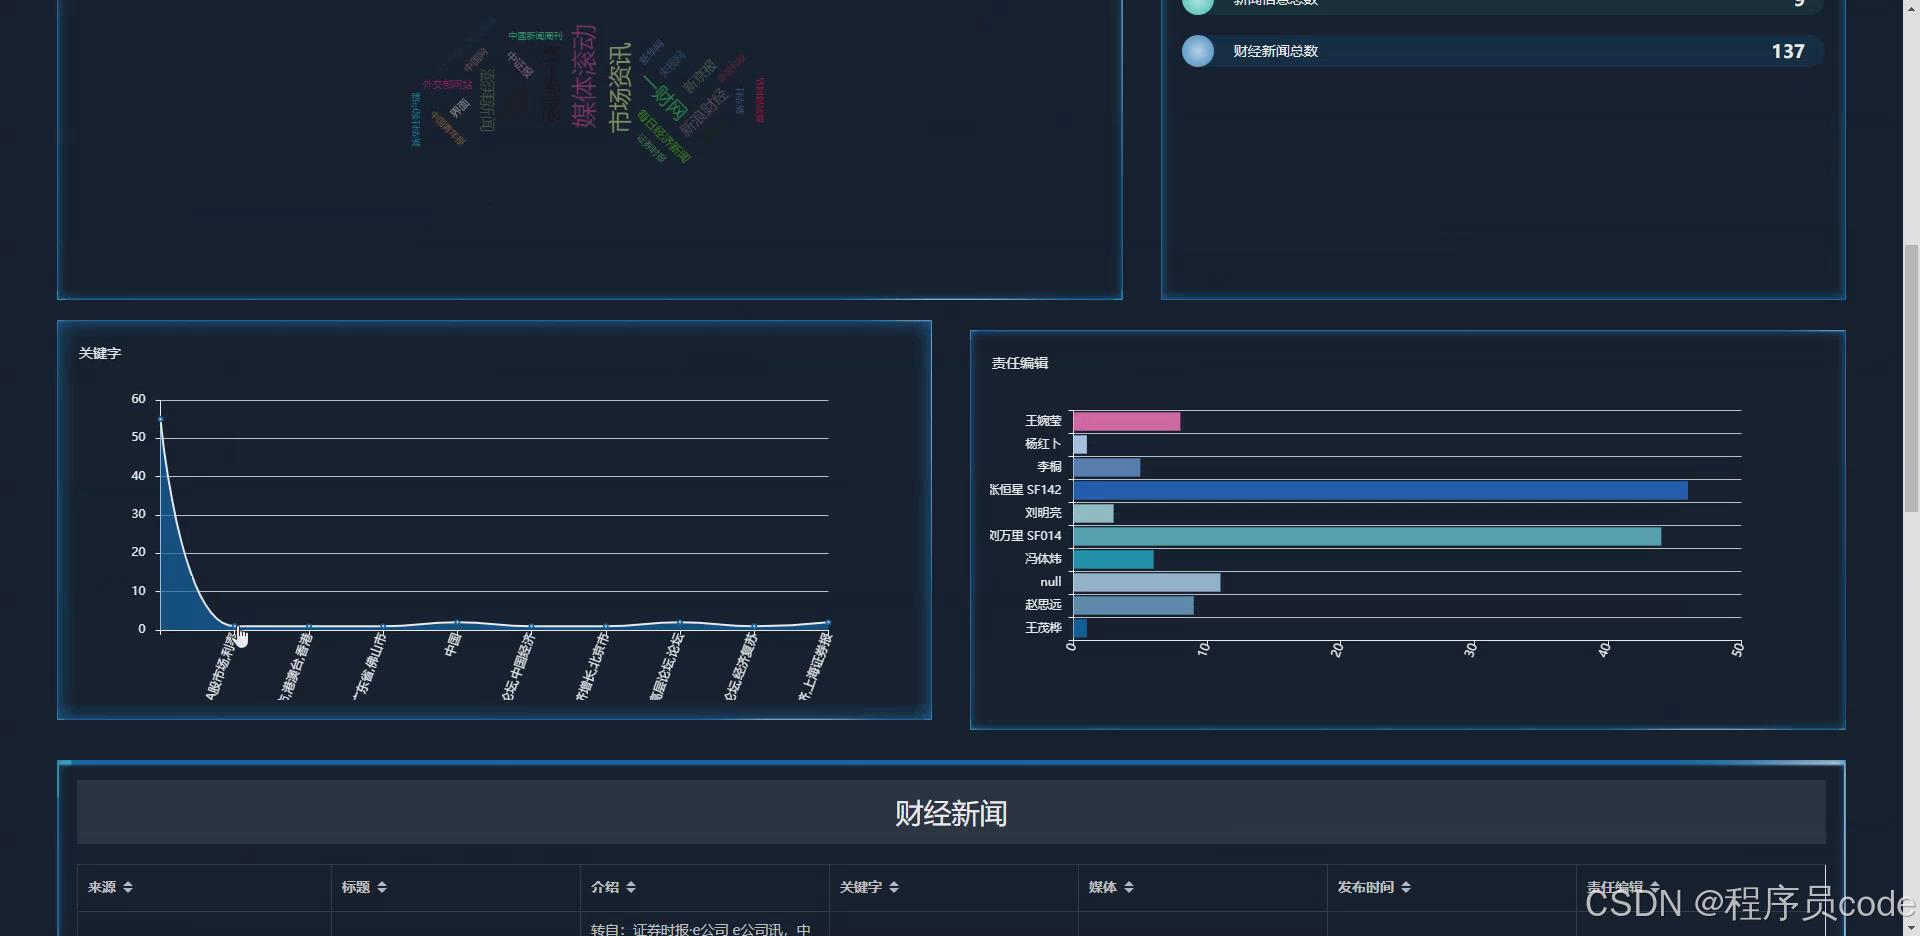The image size is (1920, 936).
Task: Toggle sorting on the 介绍 column
Action: click(634, 887)
